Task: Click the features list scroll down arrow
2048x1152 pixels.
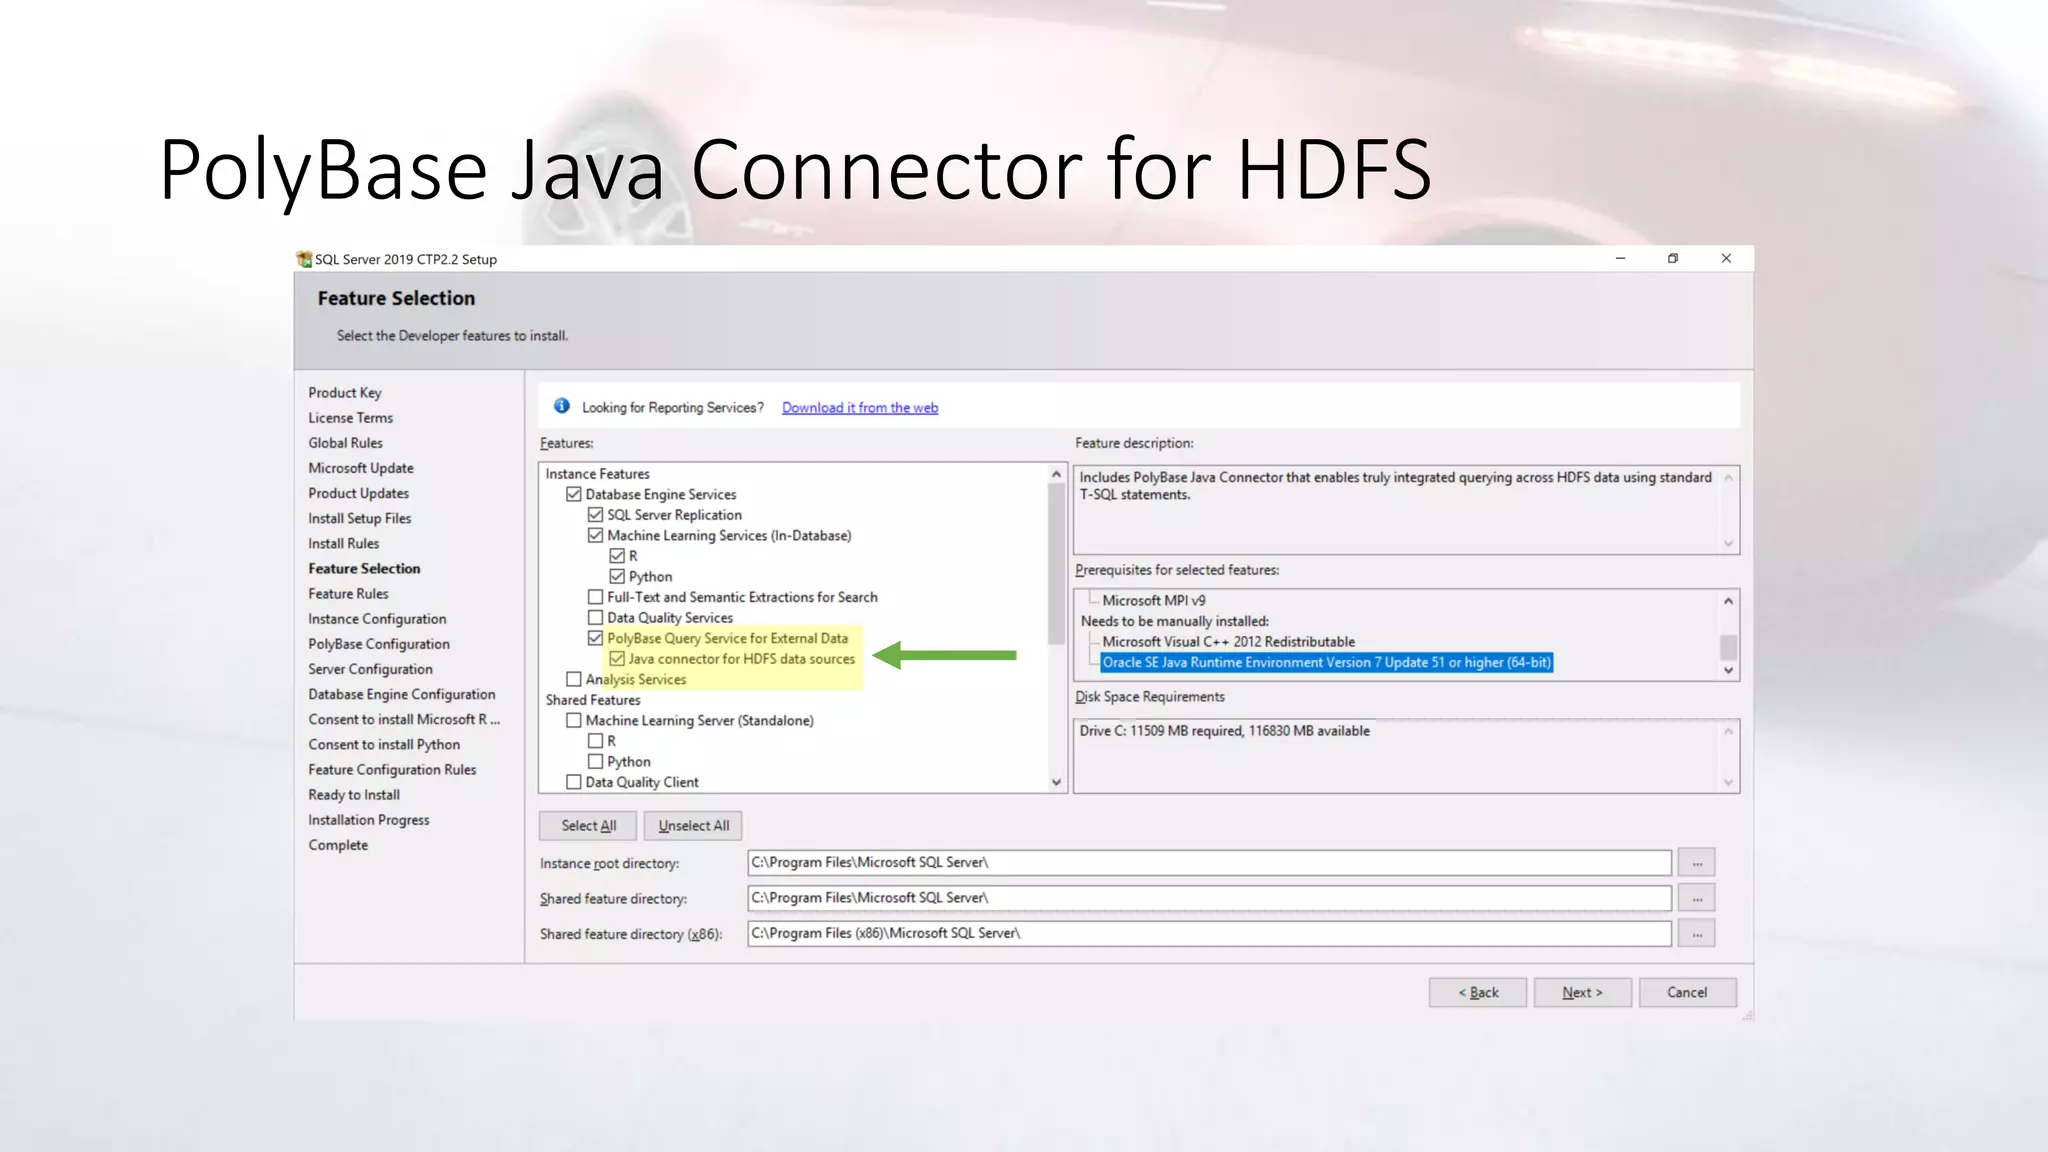Action: coord(1056,782)
